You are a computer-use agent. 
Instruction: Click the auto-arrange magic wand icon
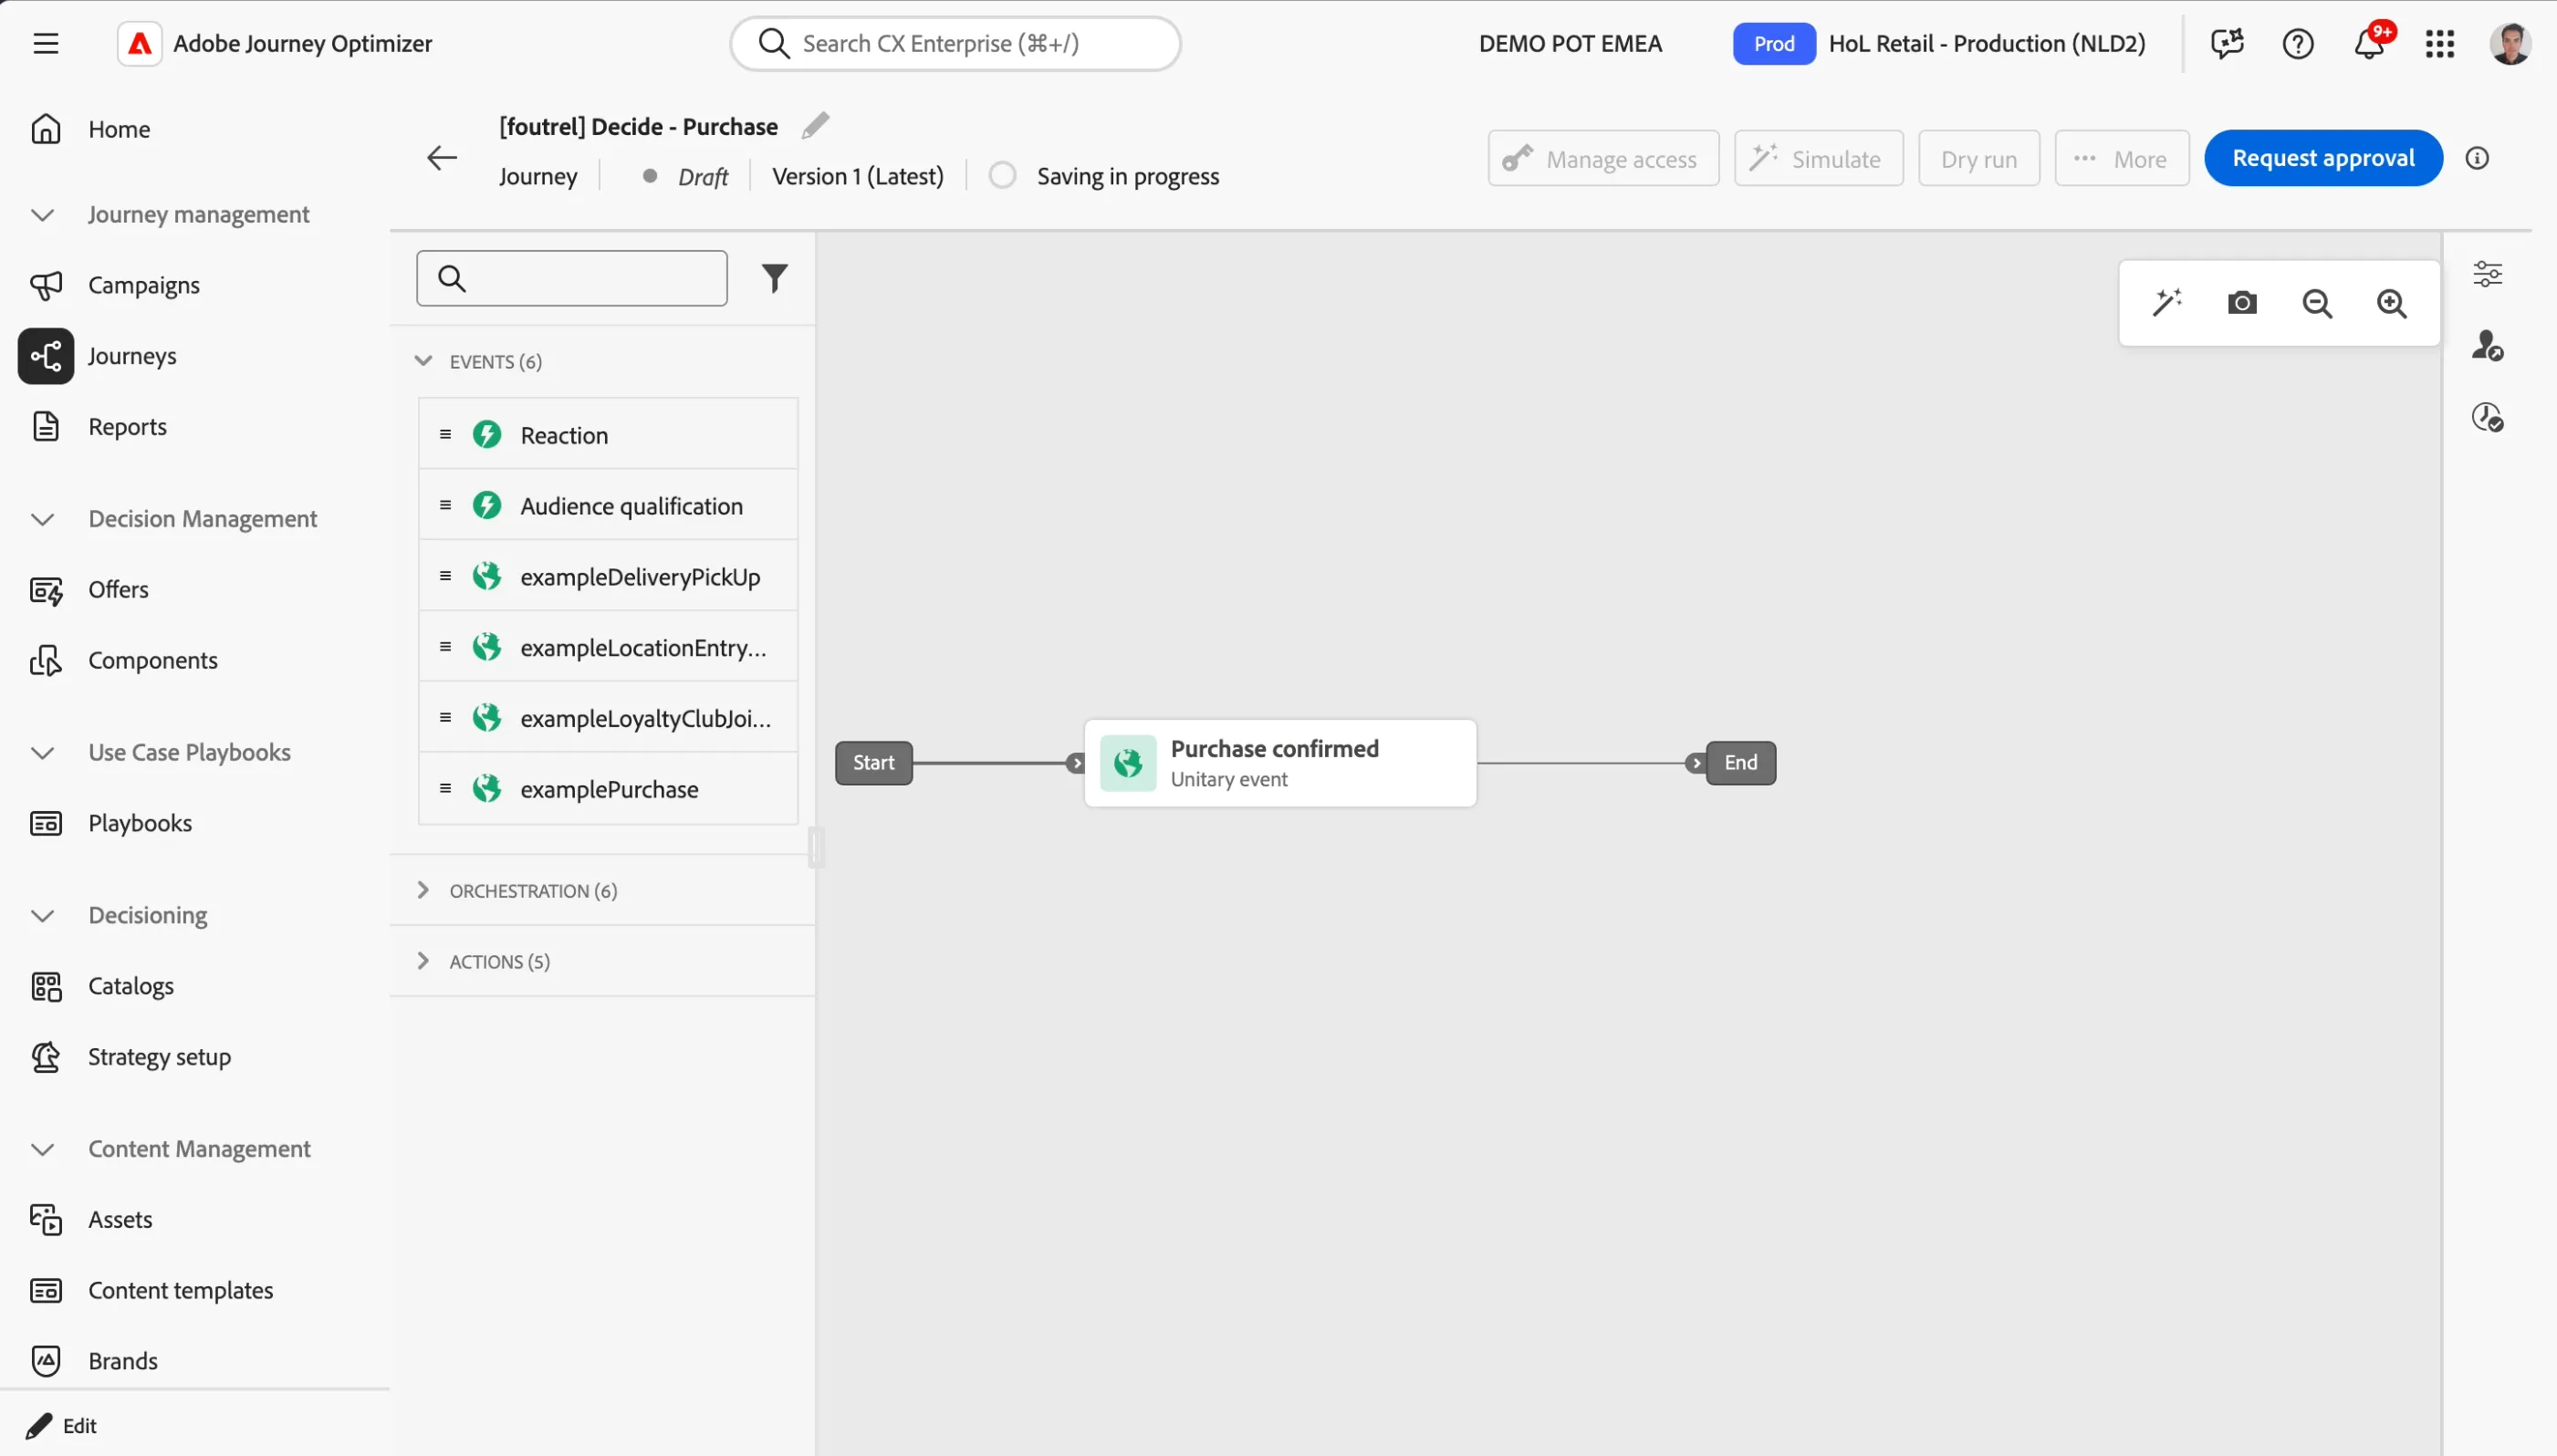click(2167, 303)
